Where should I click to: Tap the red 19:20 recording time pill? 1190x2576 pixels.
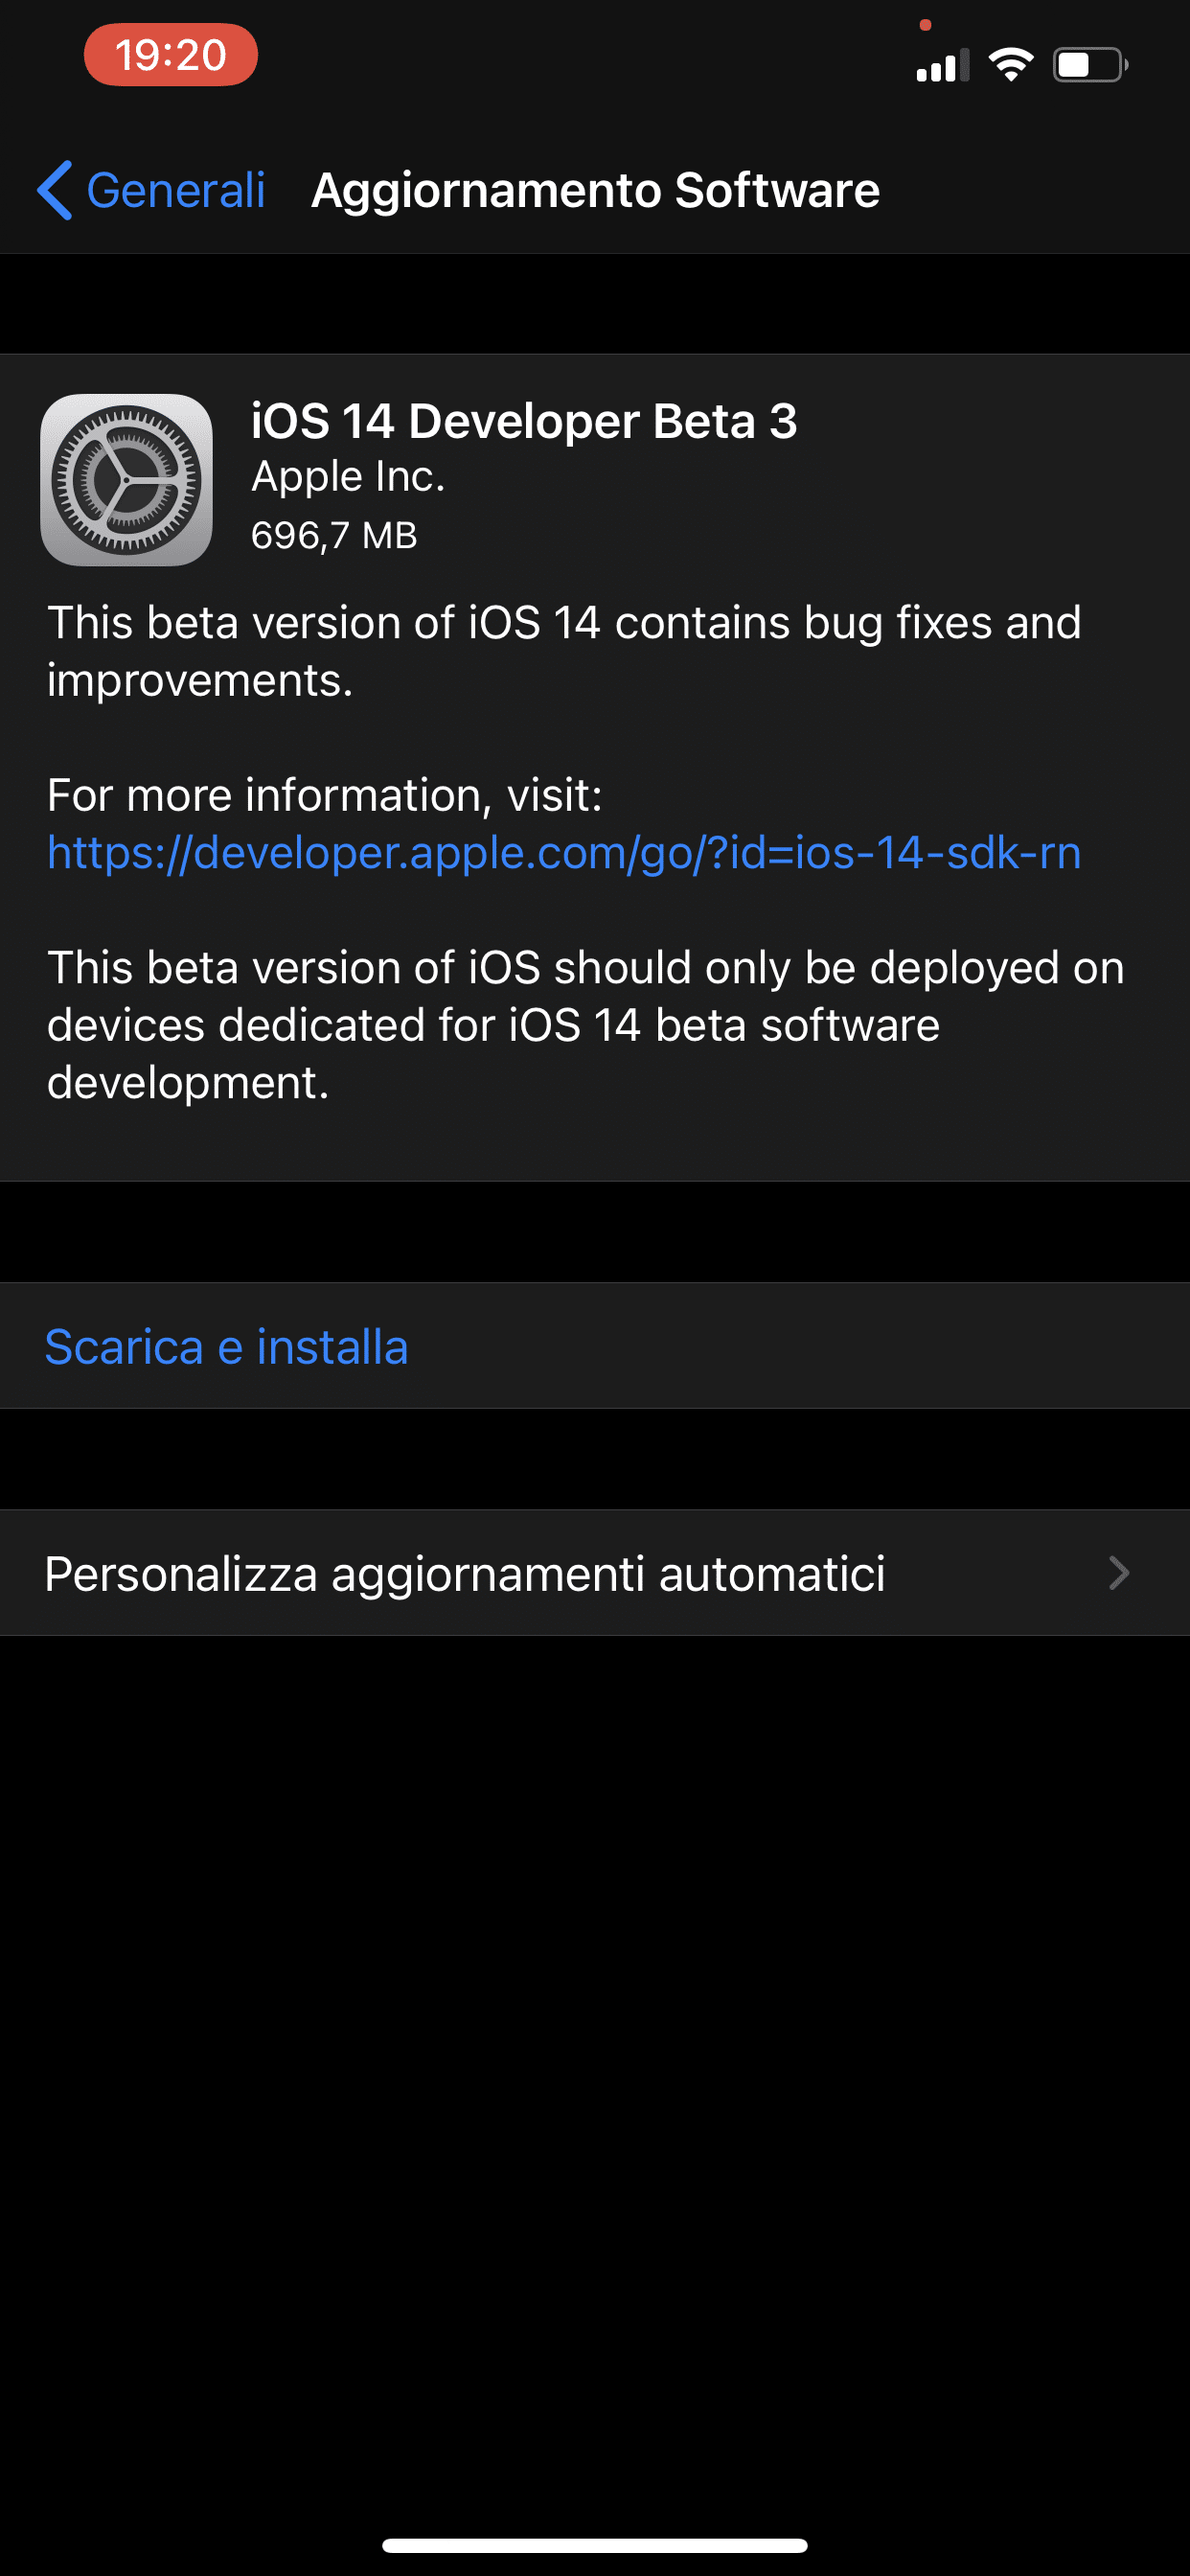pos(171,55)
